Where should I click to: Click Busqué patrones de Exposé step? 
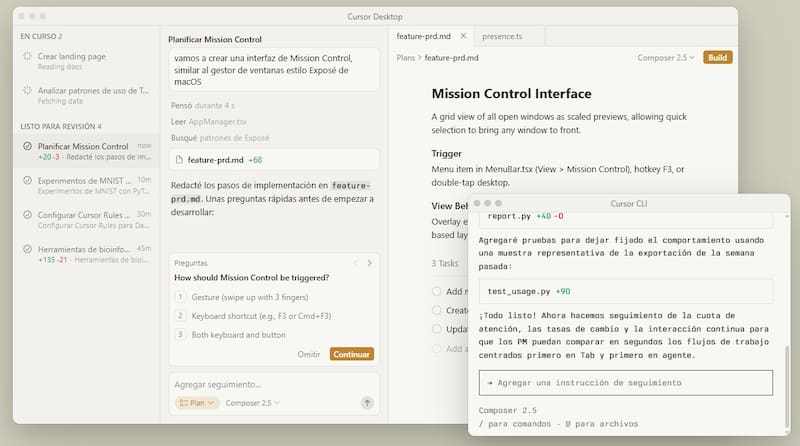click(220, 138)
